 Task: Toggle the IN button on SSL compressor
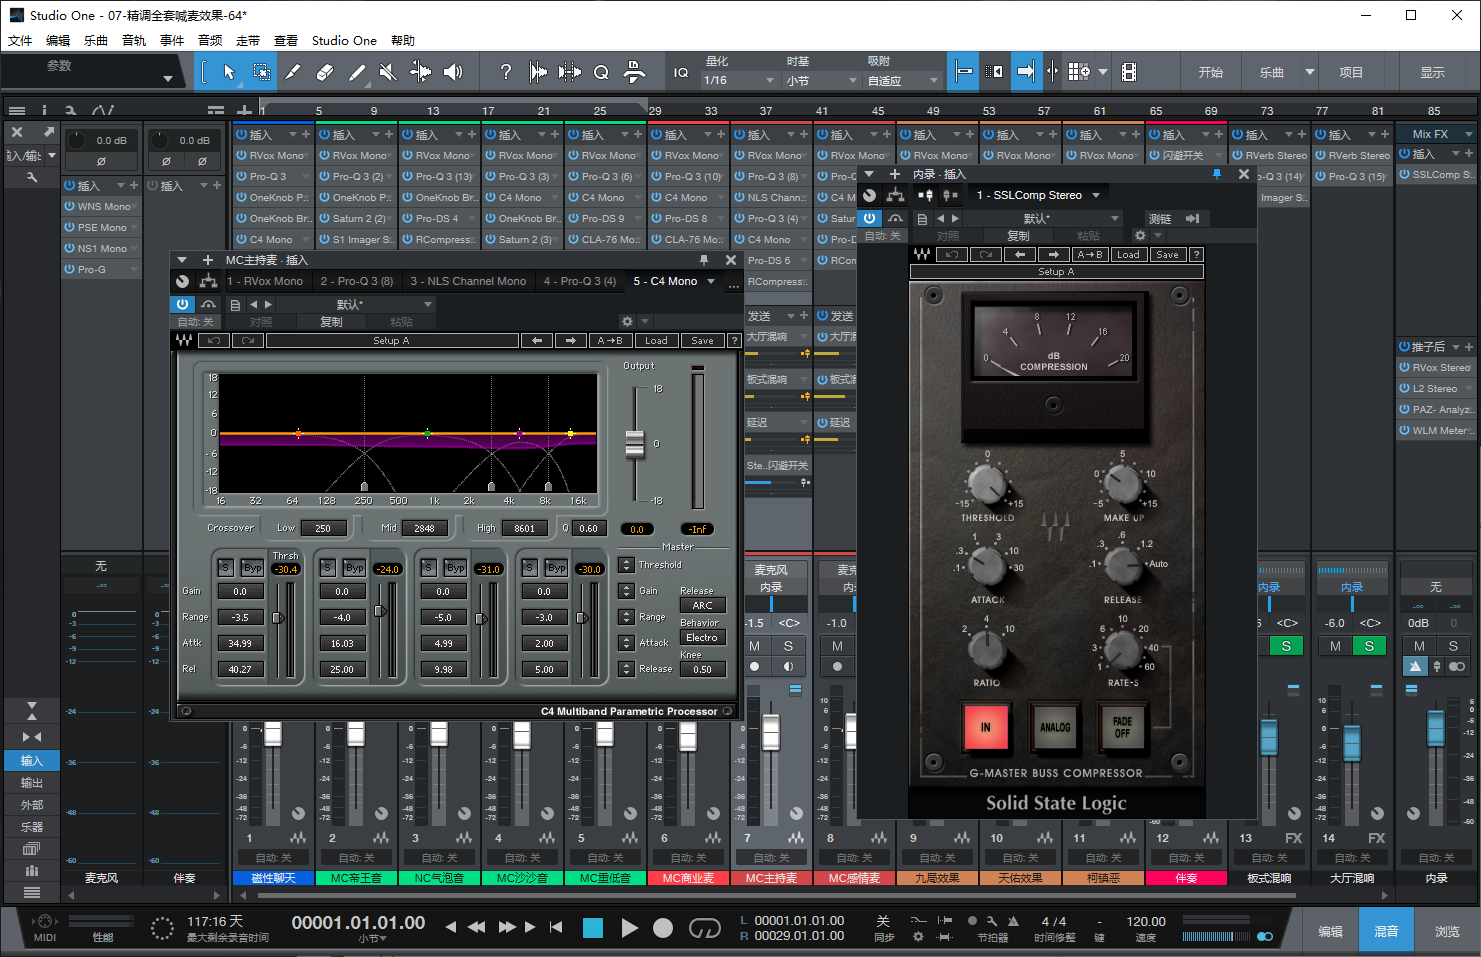tap(985, 727)
